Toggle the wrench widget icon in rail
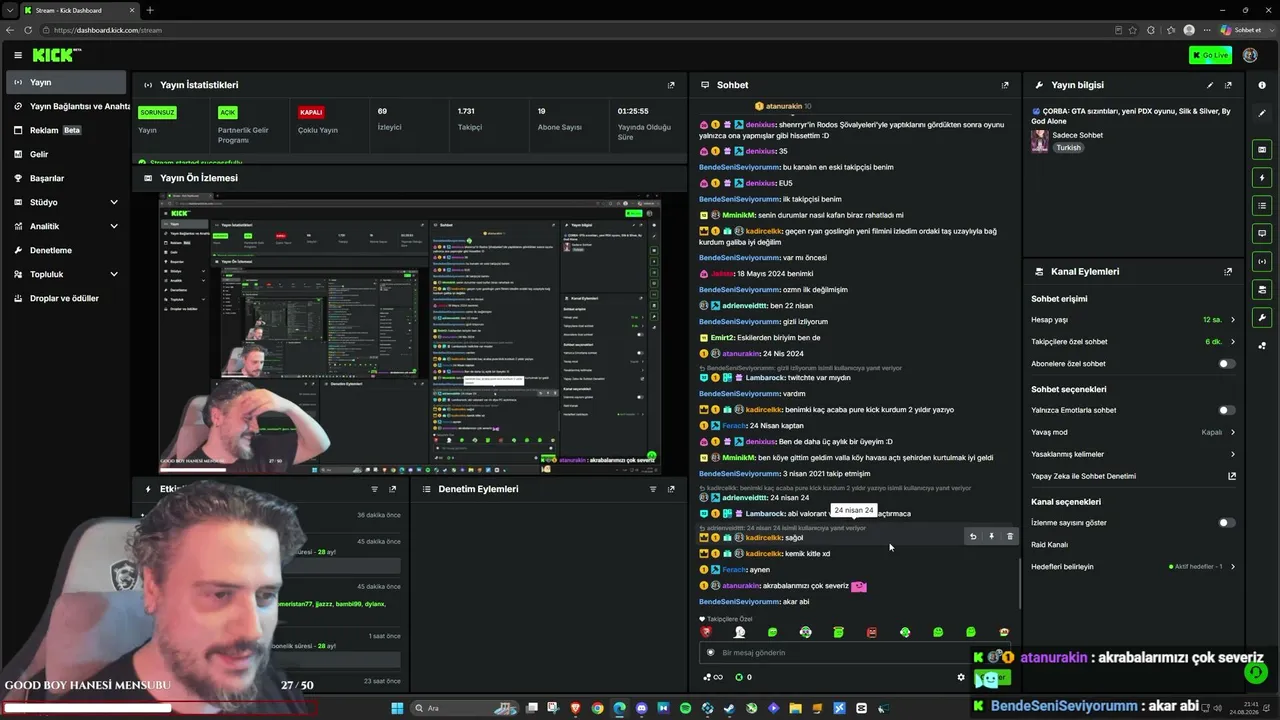Screen dimensions: 1280x720 (1262, 318)
